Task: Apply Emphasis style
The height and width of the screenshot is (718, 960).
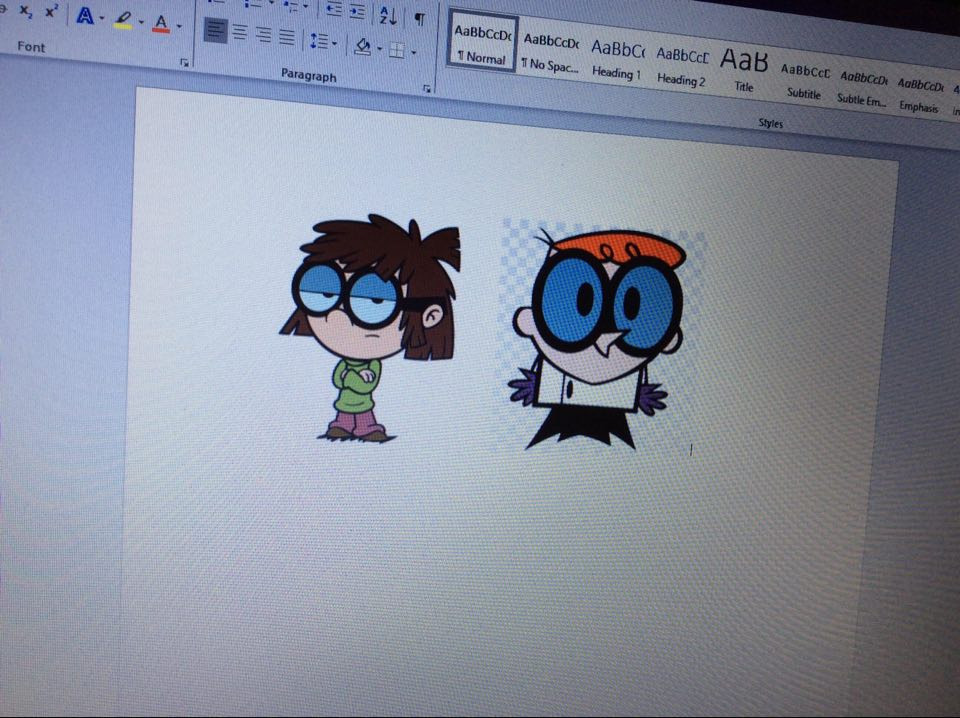Action: point(920,95)
